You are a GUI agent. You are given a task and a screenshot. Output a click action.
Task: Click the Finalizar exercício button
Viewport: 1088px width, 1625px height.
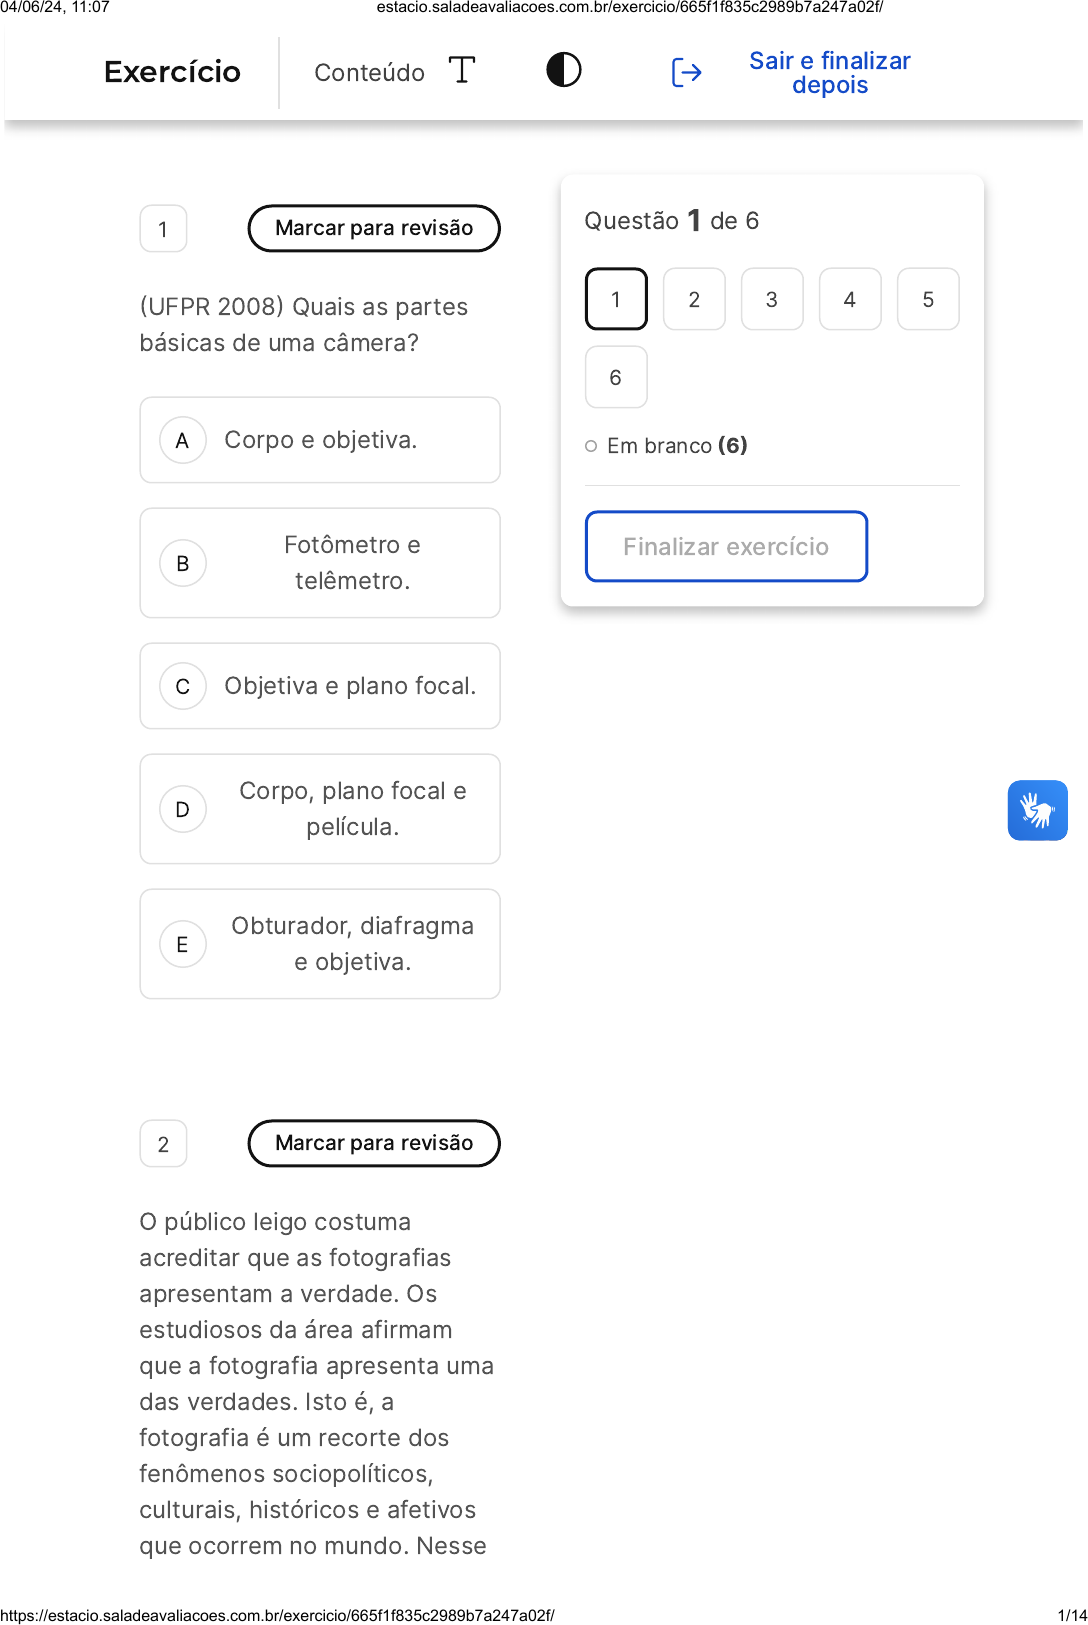pos(726,546)
